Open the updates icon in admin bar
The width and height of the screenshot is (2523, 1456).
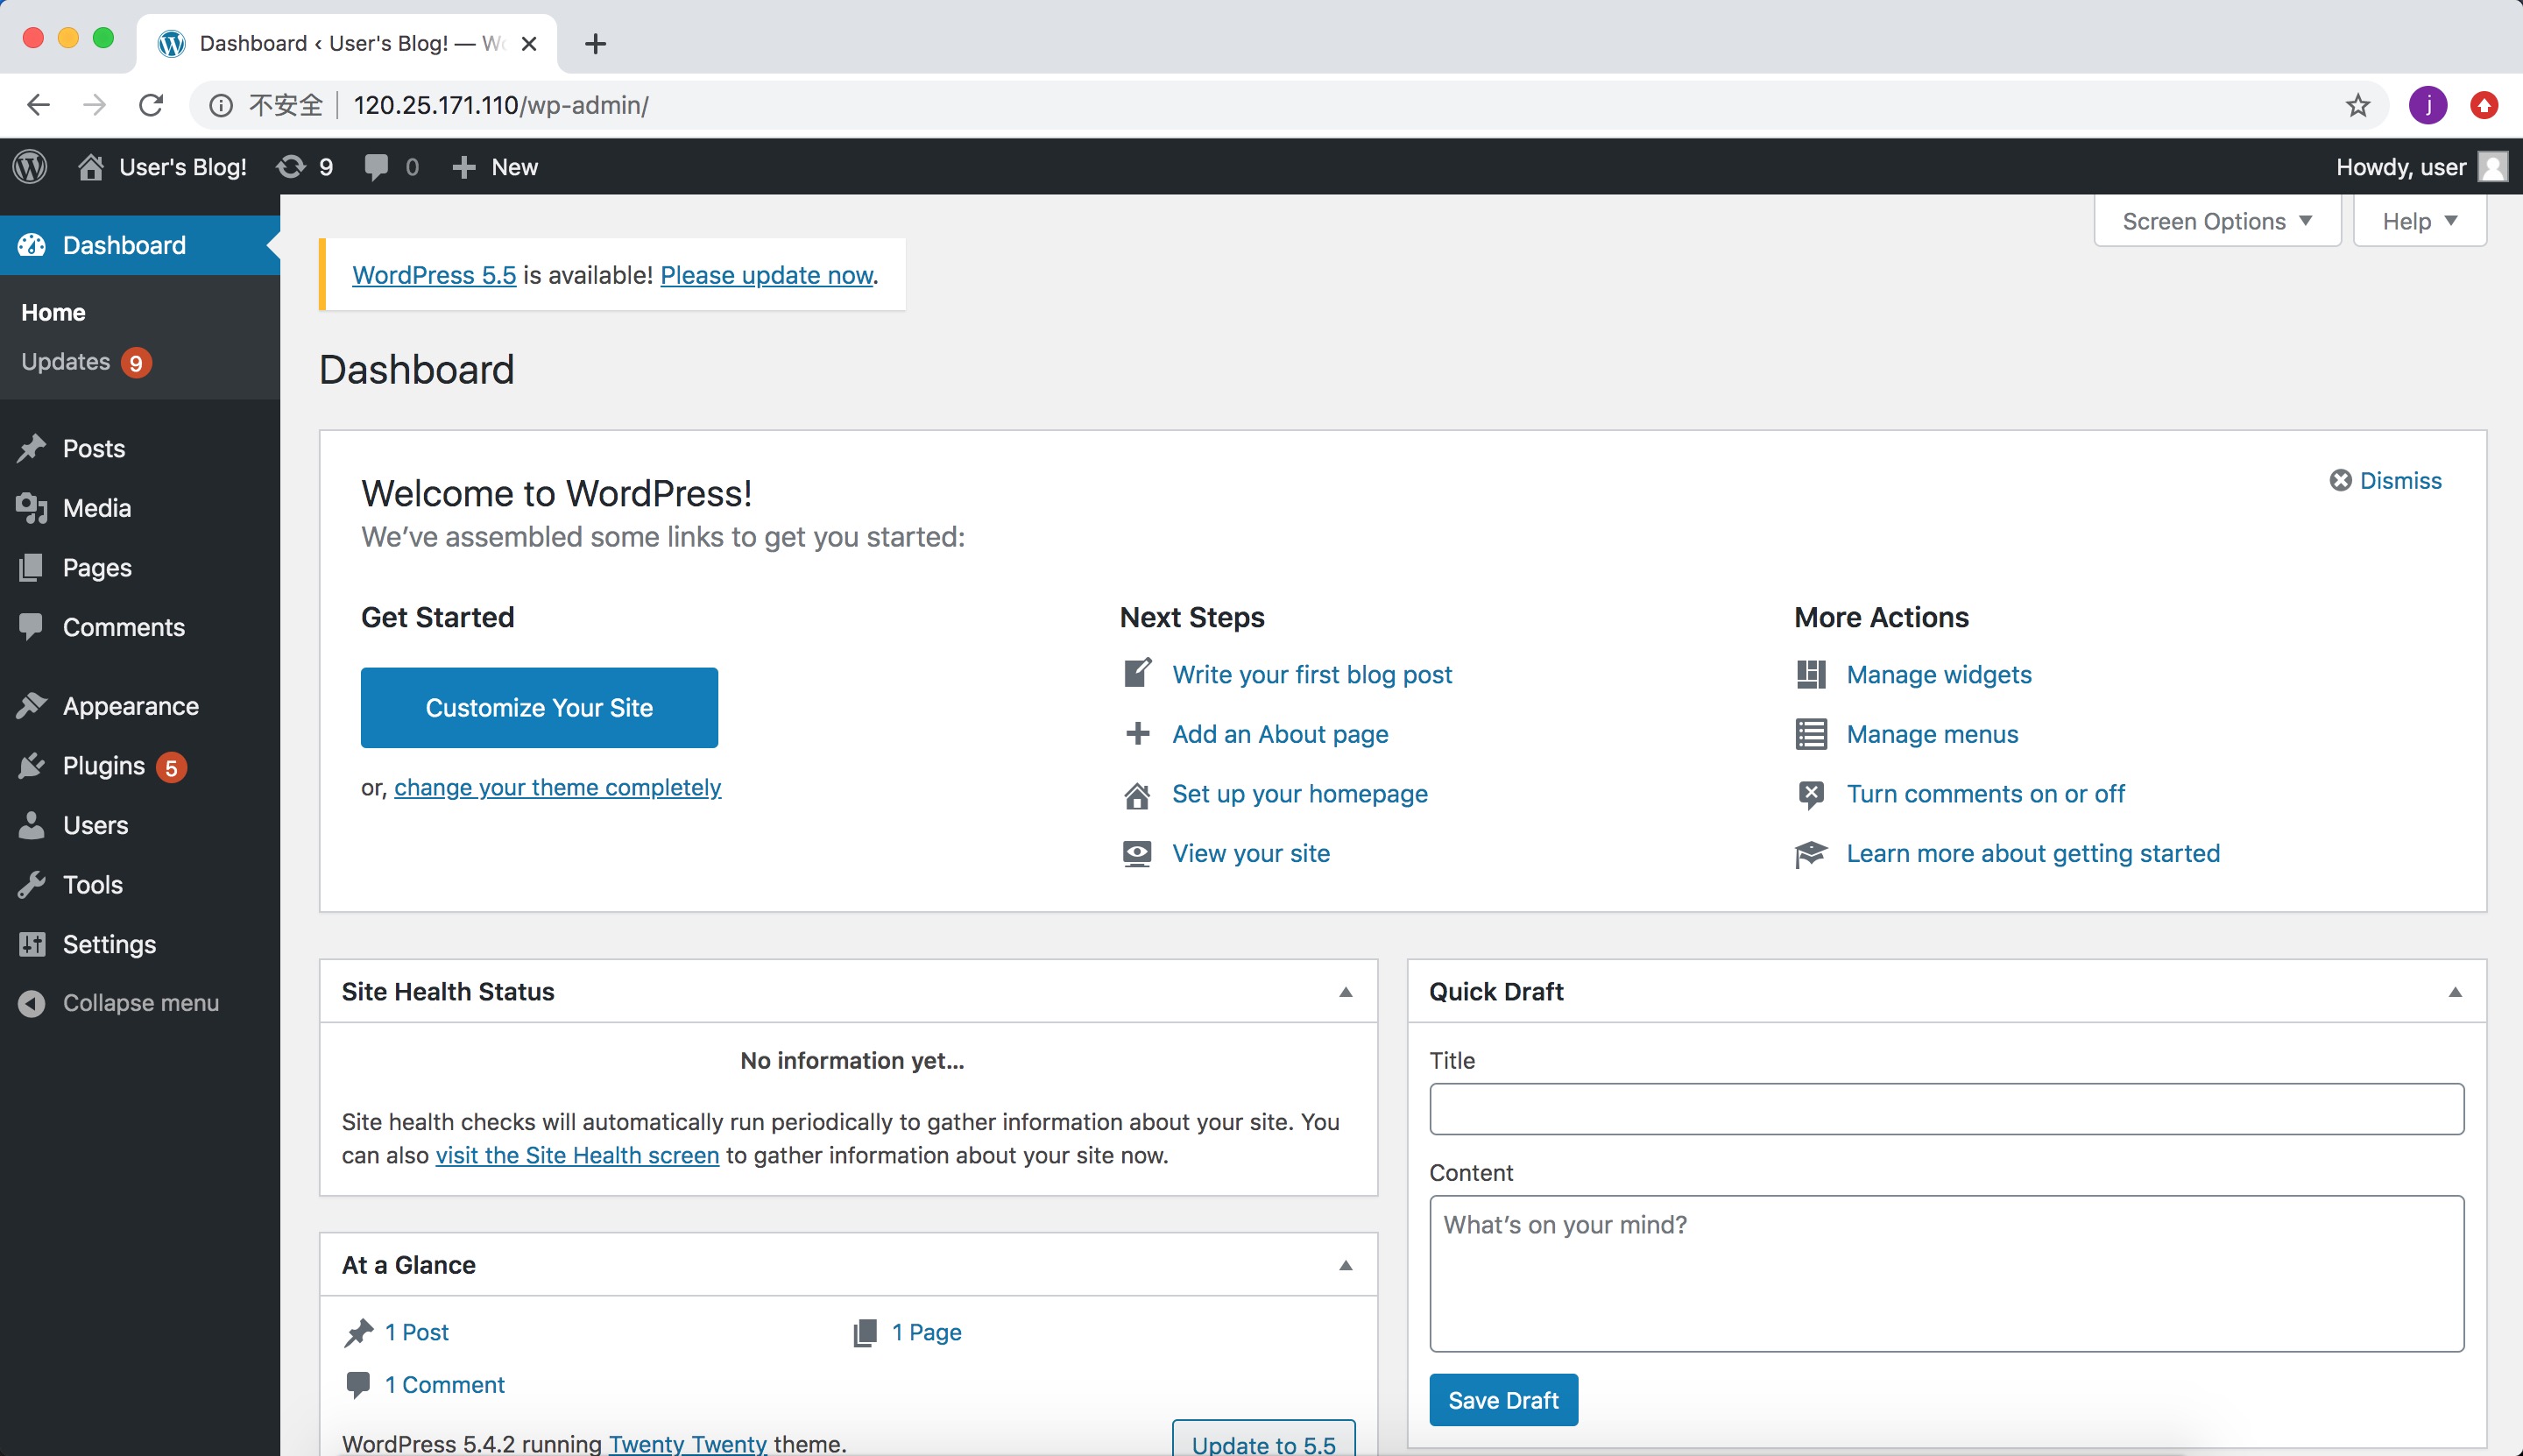(291, 167)
